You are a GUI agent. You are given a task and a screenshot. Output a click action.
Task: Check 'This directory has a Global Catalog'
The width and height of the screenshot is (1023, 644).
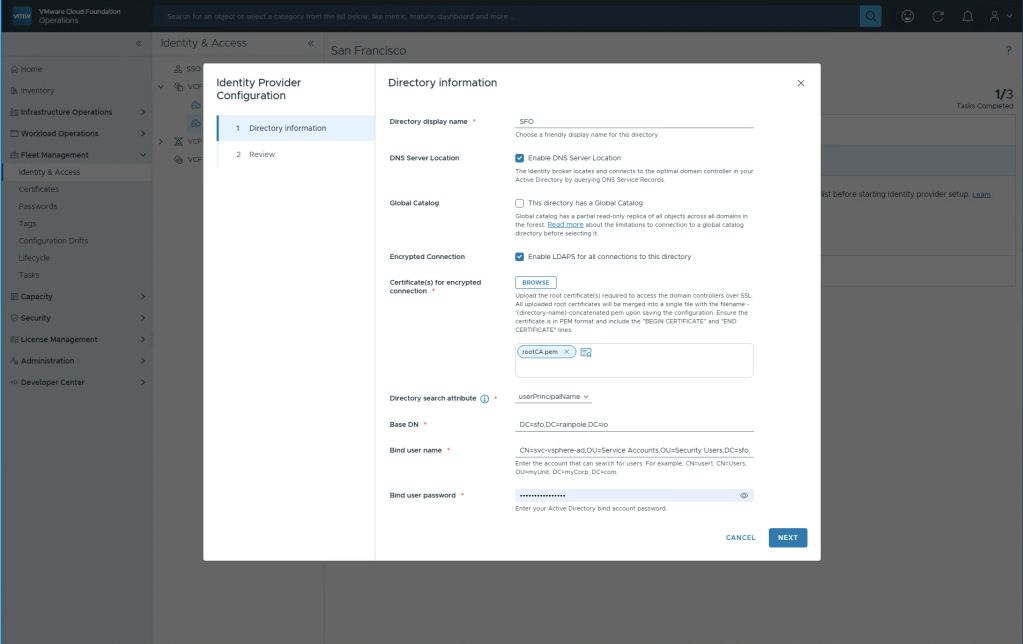(x=520, y=203)
